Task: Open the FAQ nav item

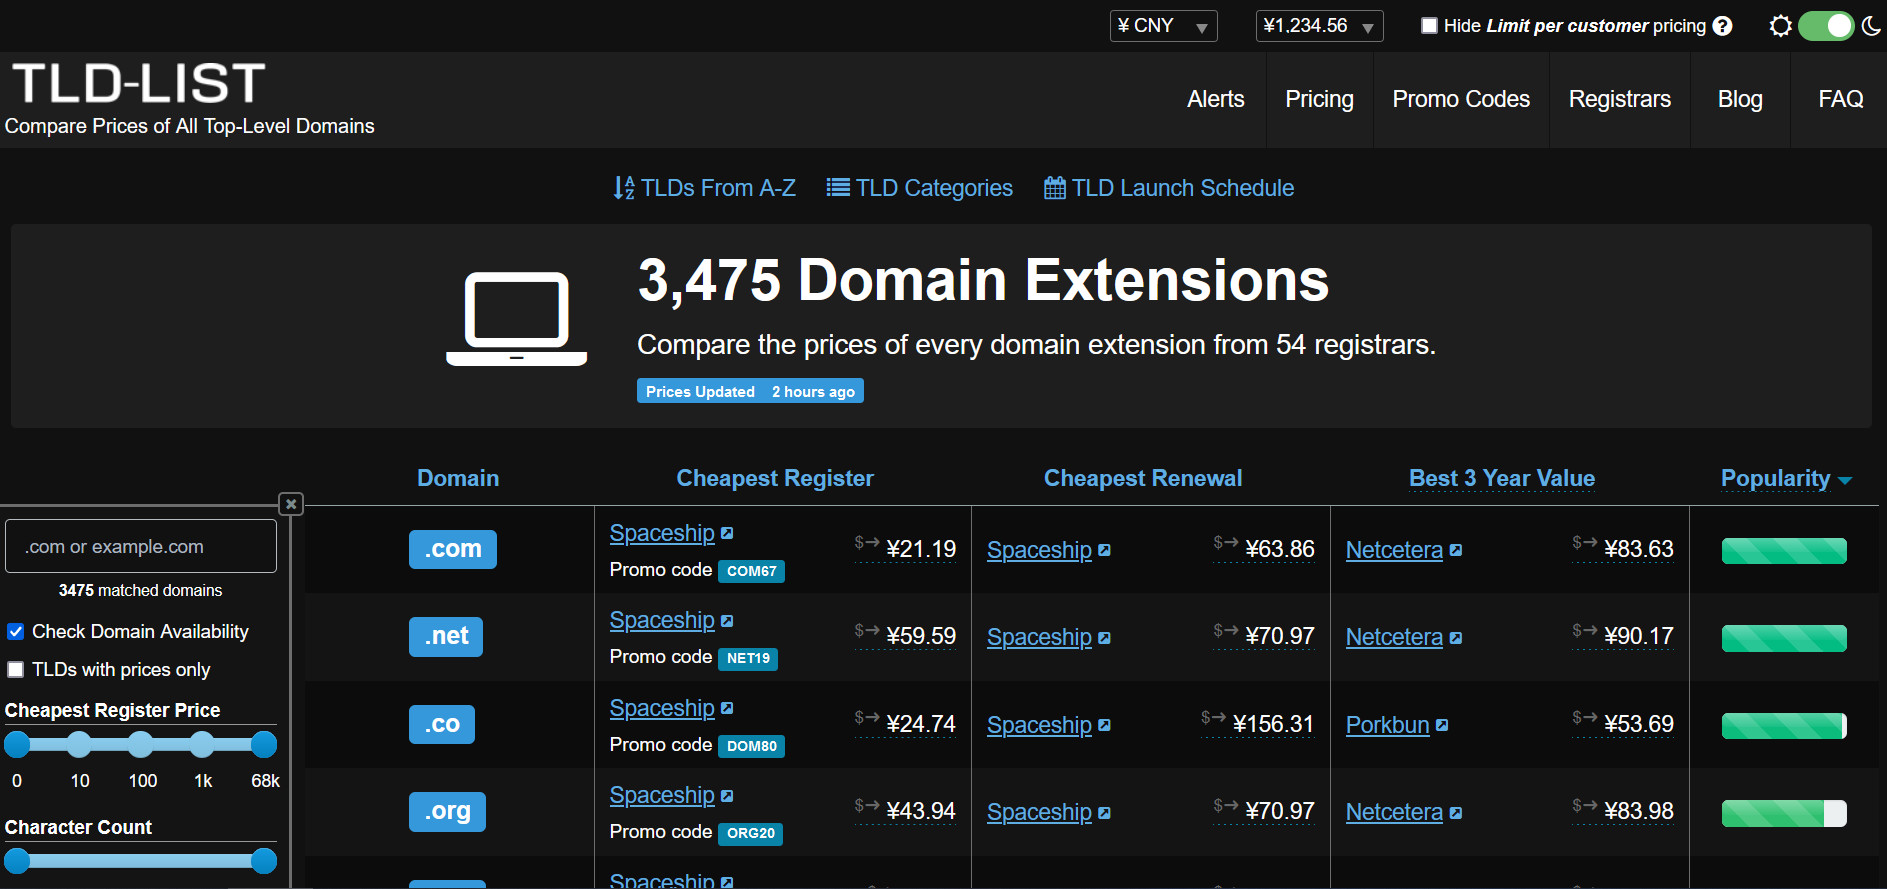Action: [1841, 99]
